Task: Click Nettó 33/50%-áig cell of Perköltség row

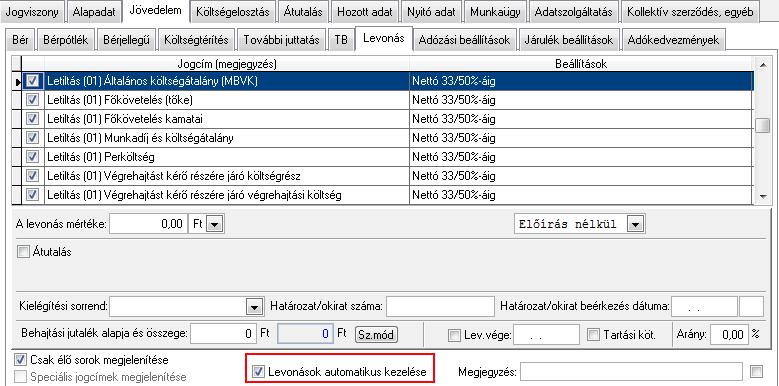Action: [x=581, y=157]
